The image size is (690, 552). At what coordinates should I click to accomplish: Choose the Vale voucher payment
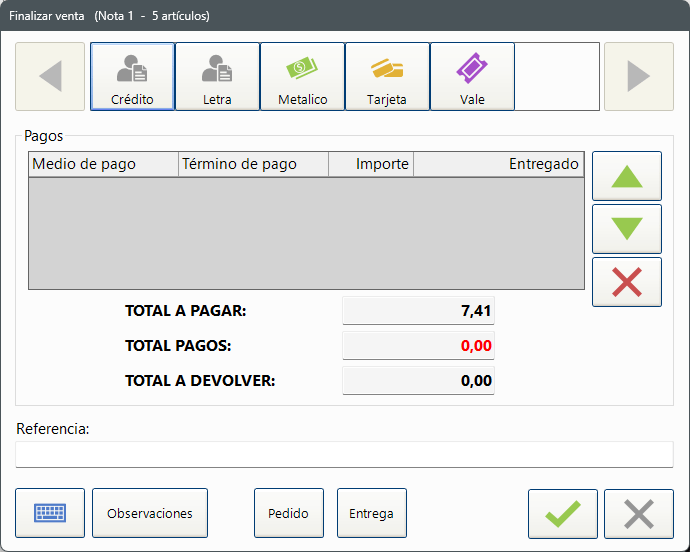pyautogui.click(x=472, y=76)
